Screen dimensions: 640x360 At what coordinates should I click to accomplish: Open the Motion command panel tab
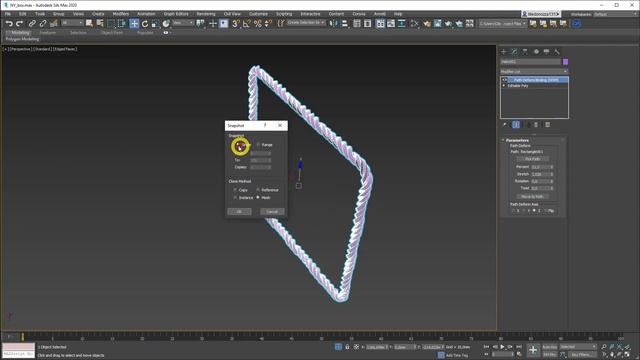point(536,52)
